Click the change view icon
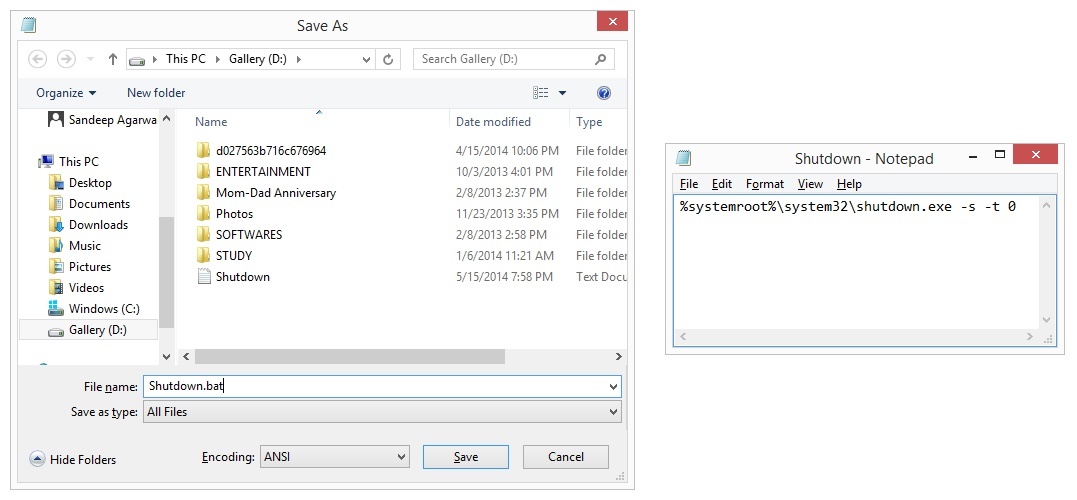The width and height of the screenshot is (1077, 500). pos(541,93)
